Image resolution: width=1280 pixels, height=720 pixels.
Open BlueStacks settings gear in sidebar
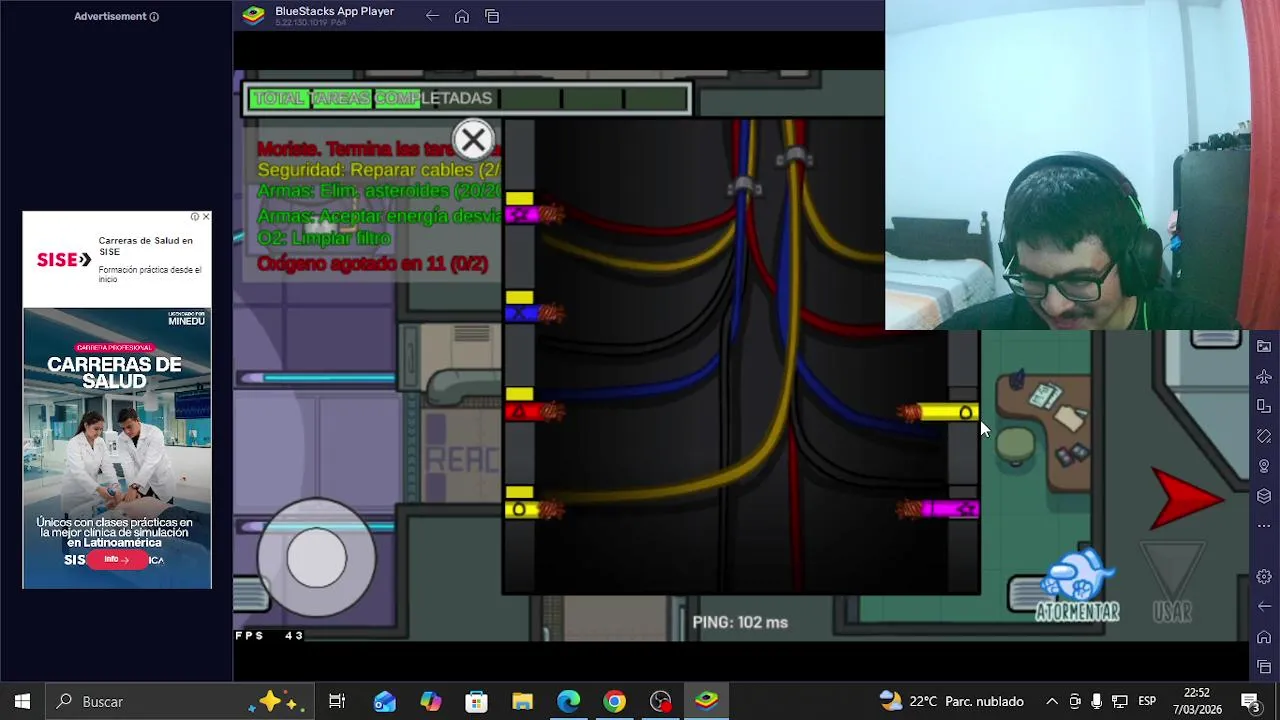pos(1264,577)
